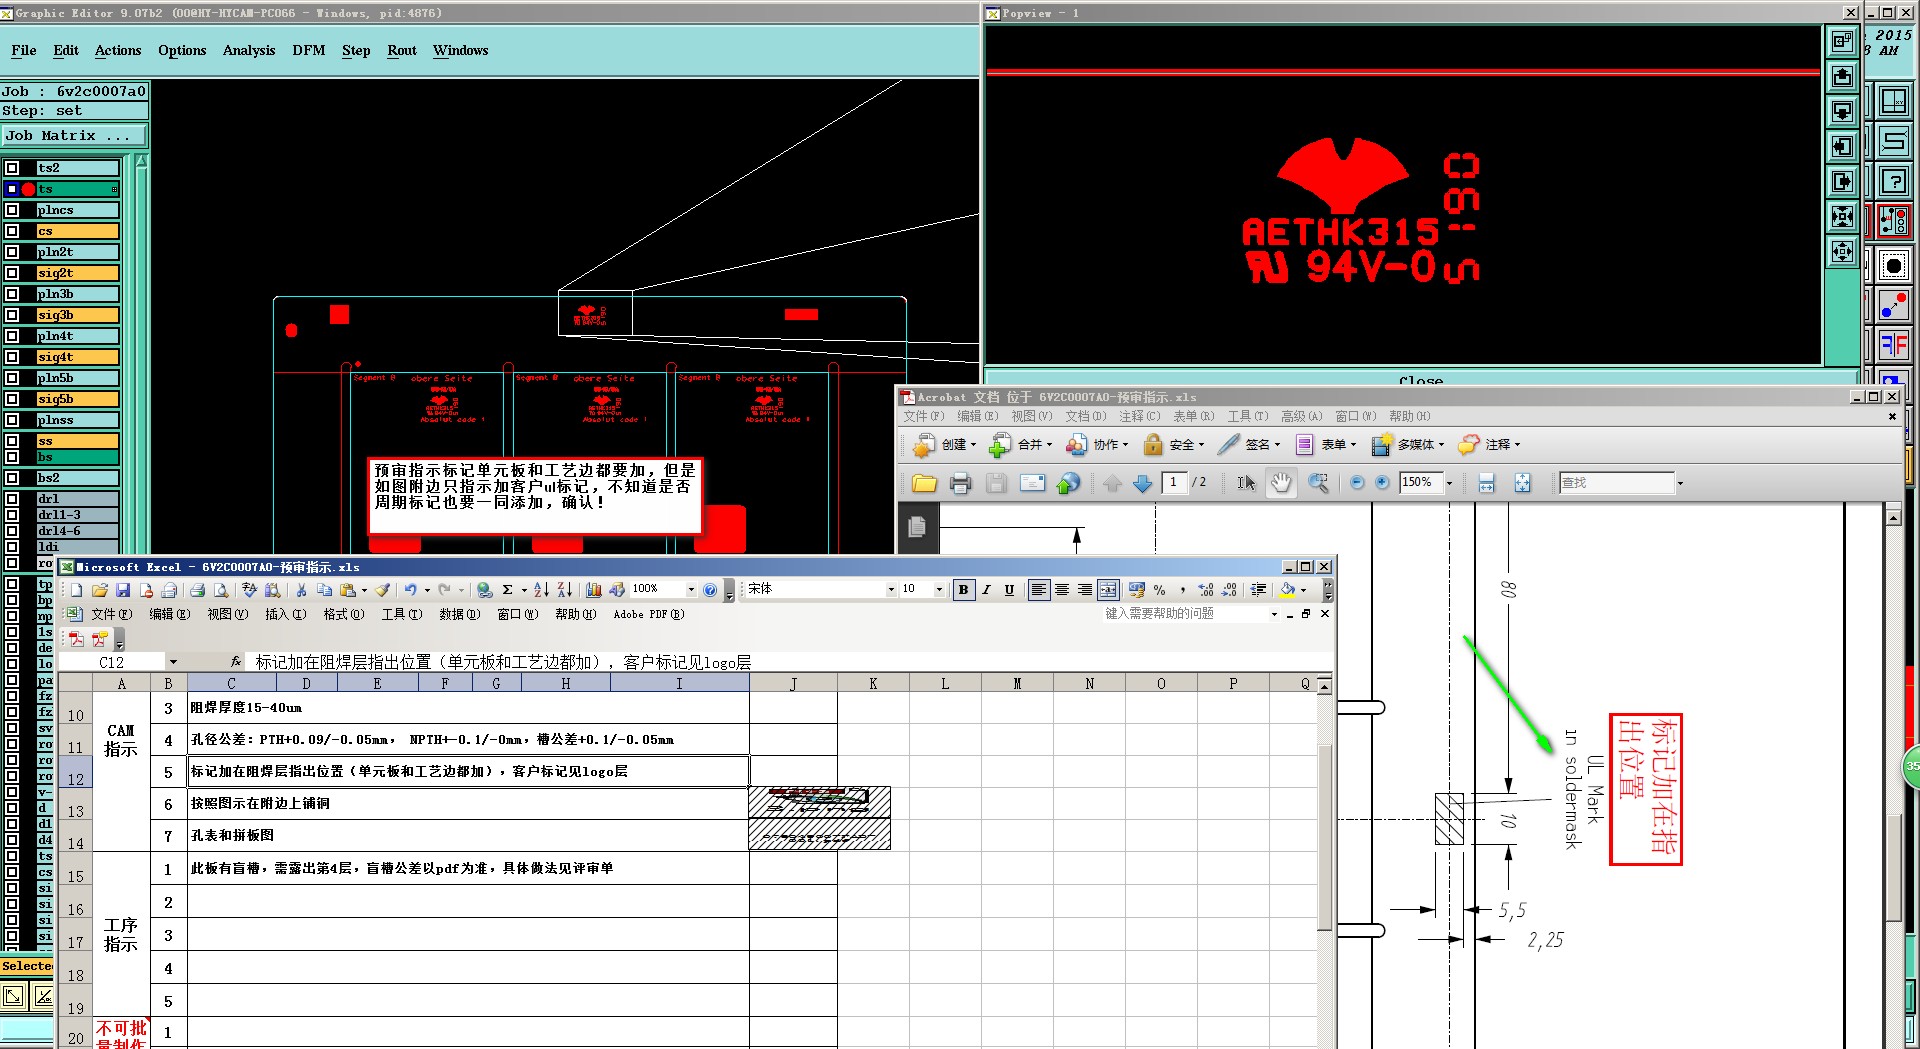
Task: Click the Popview Close button
Action: tap(1421, 379)
